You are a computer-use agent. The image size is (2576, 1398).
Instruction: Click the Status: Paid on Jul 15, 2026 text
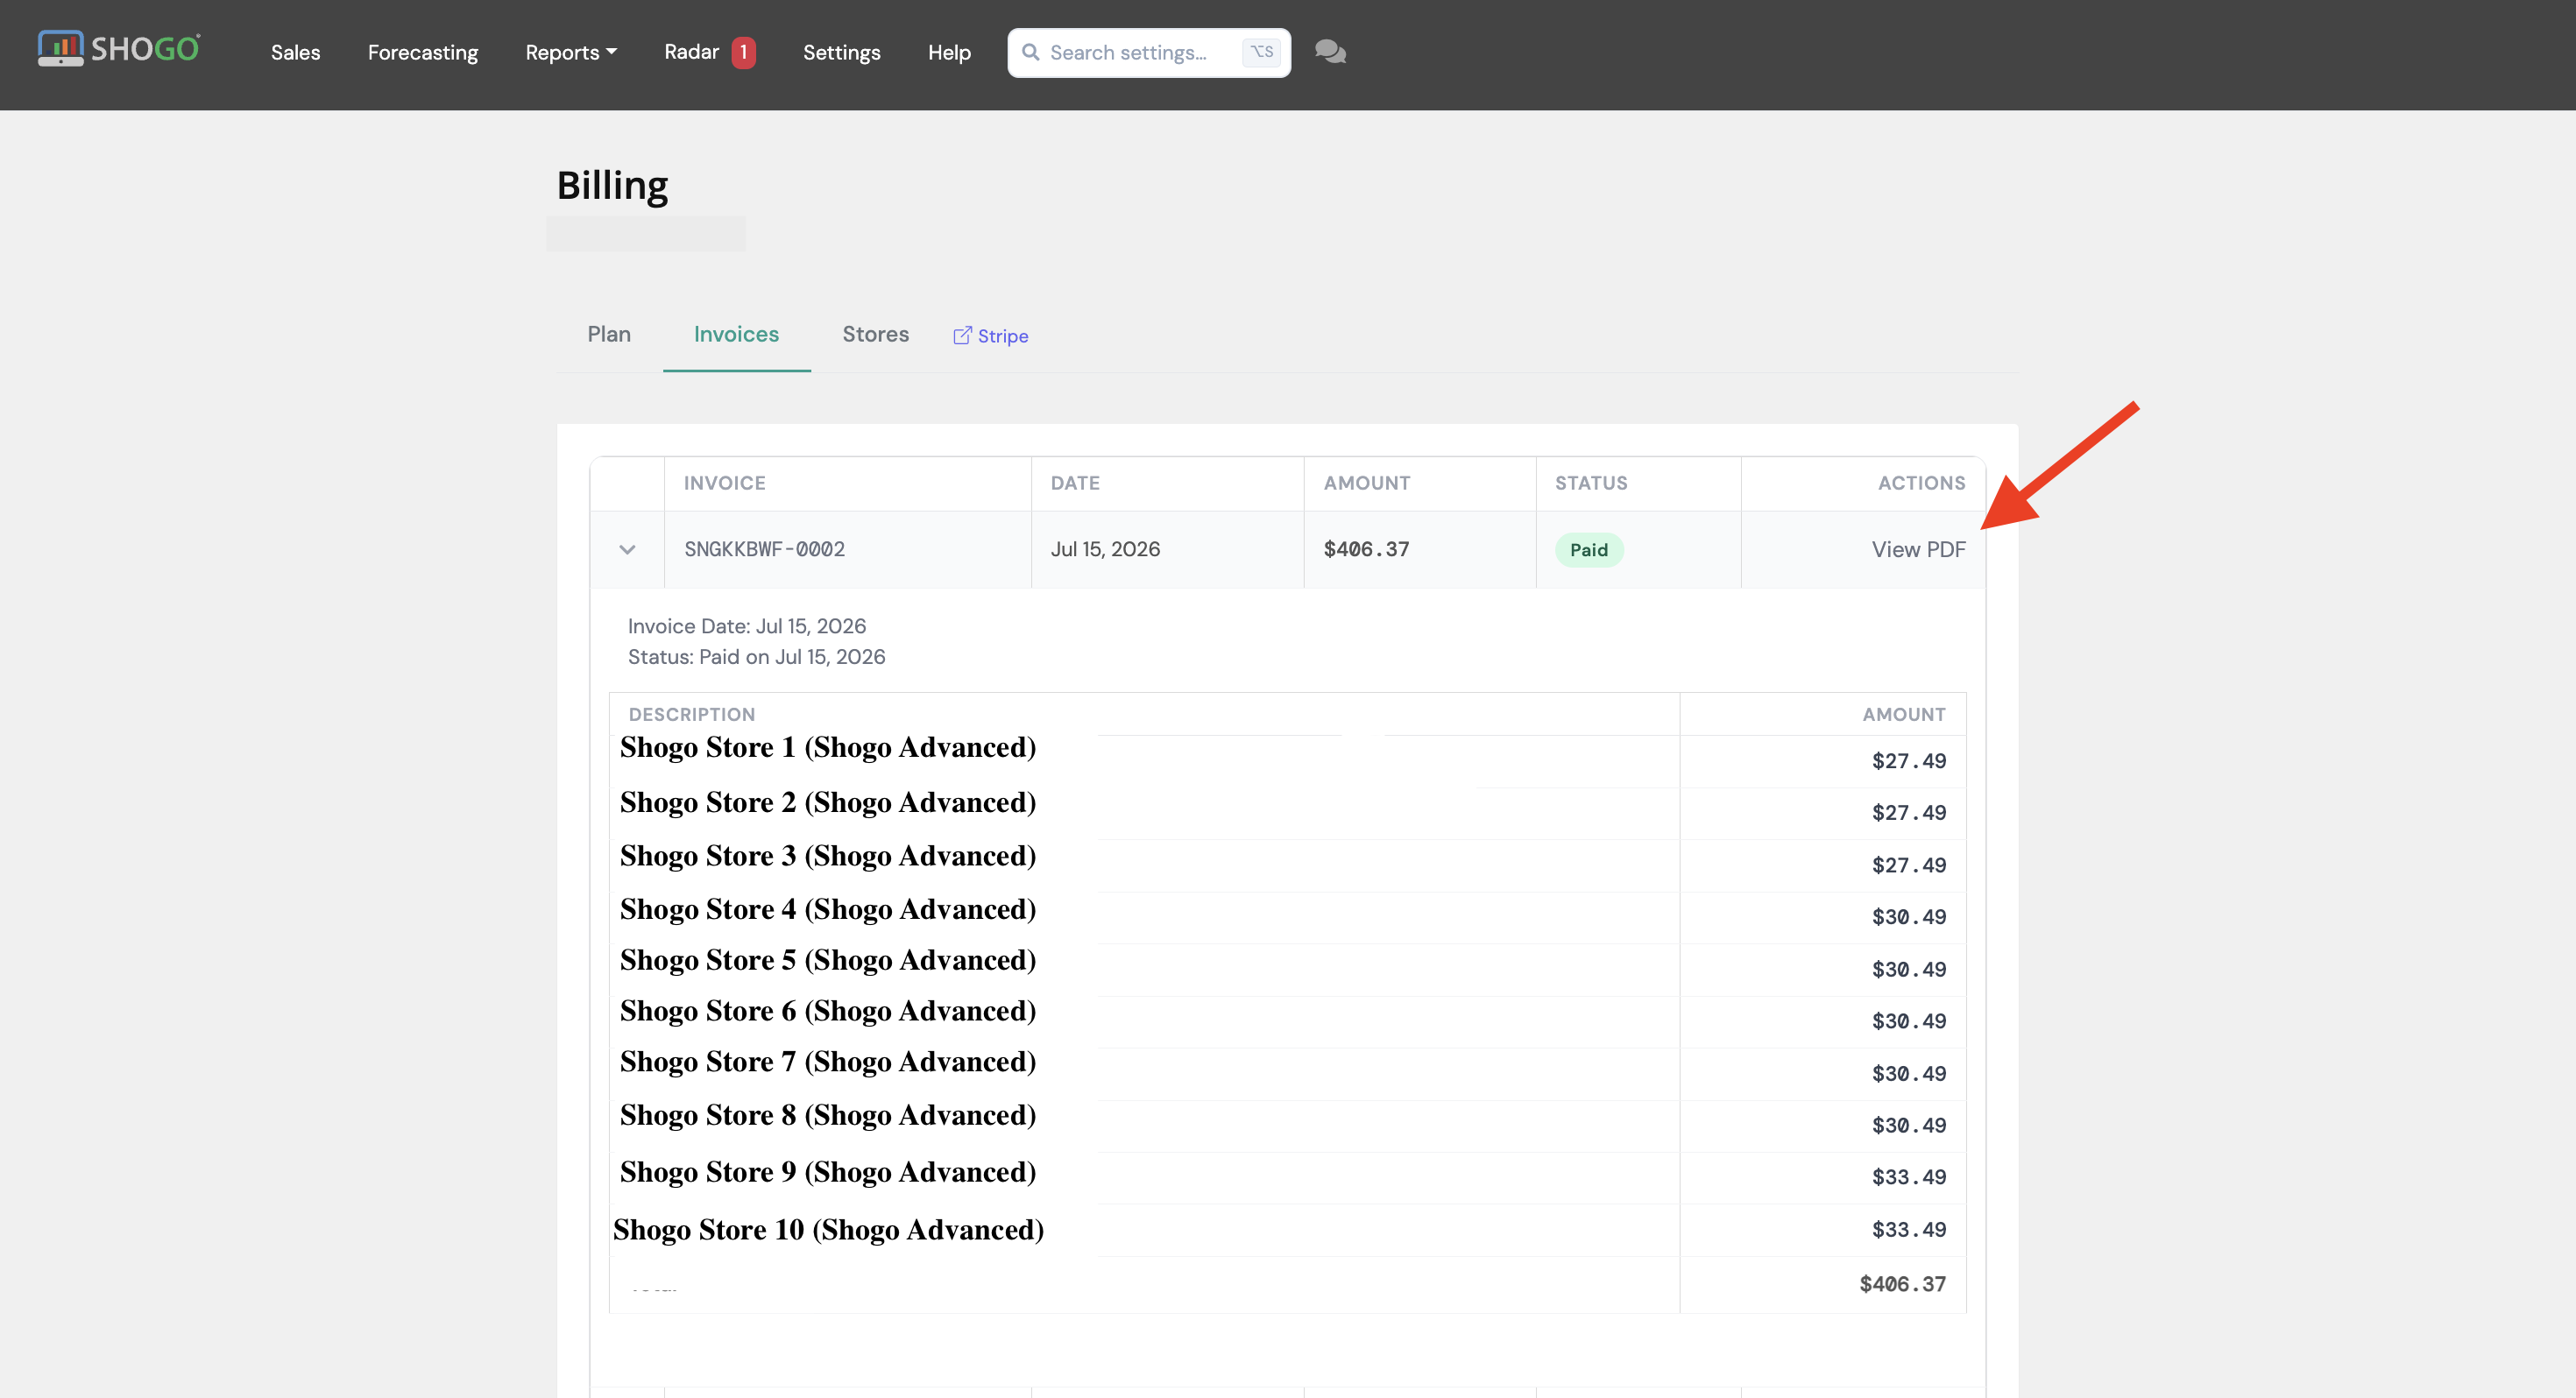756,657
